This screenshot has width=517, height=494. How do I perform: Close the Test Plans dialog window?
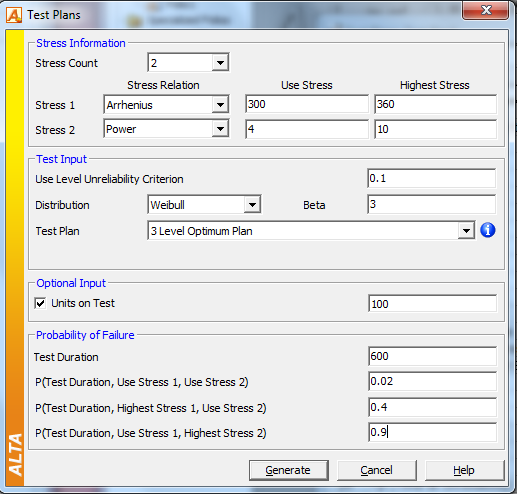click(x=485, y=10)
